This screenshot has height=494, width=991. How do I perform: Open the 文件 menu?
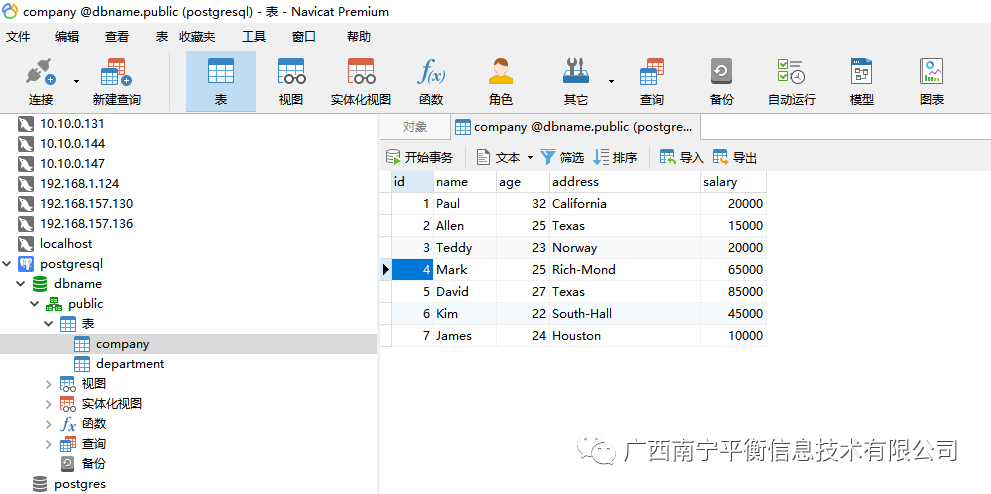18,37
